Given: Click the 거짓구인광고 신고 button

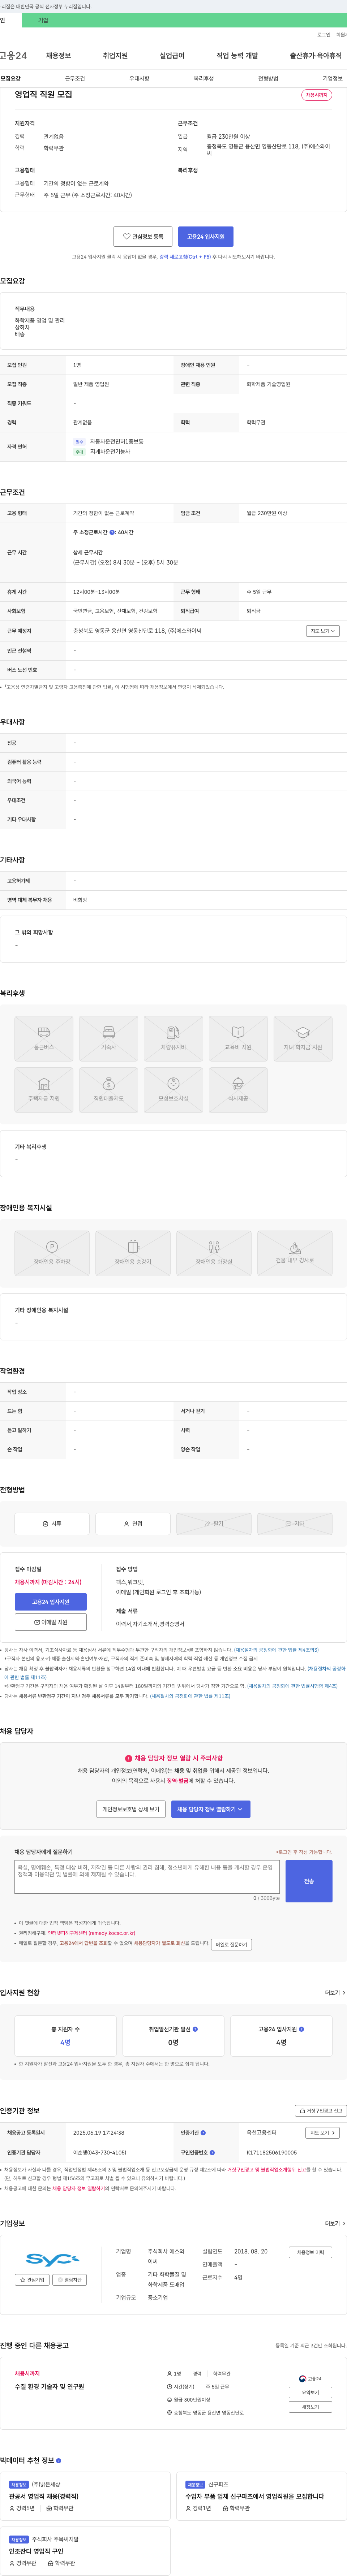Looking at the screenshot, I should pyautogui.click(x=321, y=2111).
